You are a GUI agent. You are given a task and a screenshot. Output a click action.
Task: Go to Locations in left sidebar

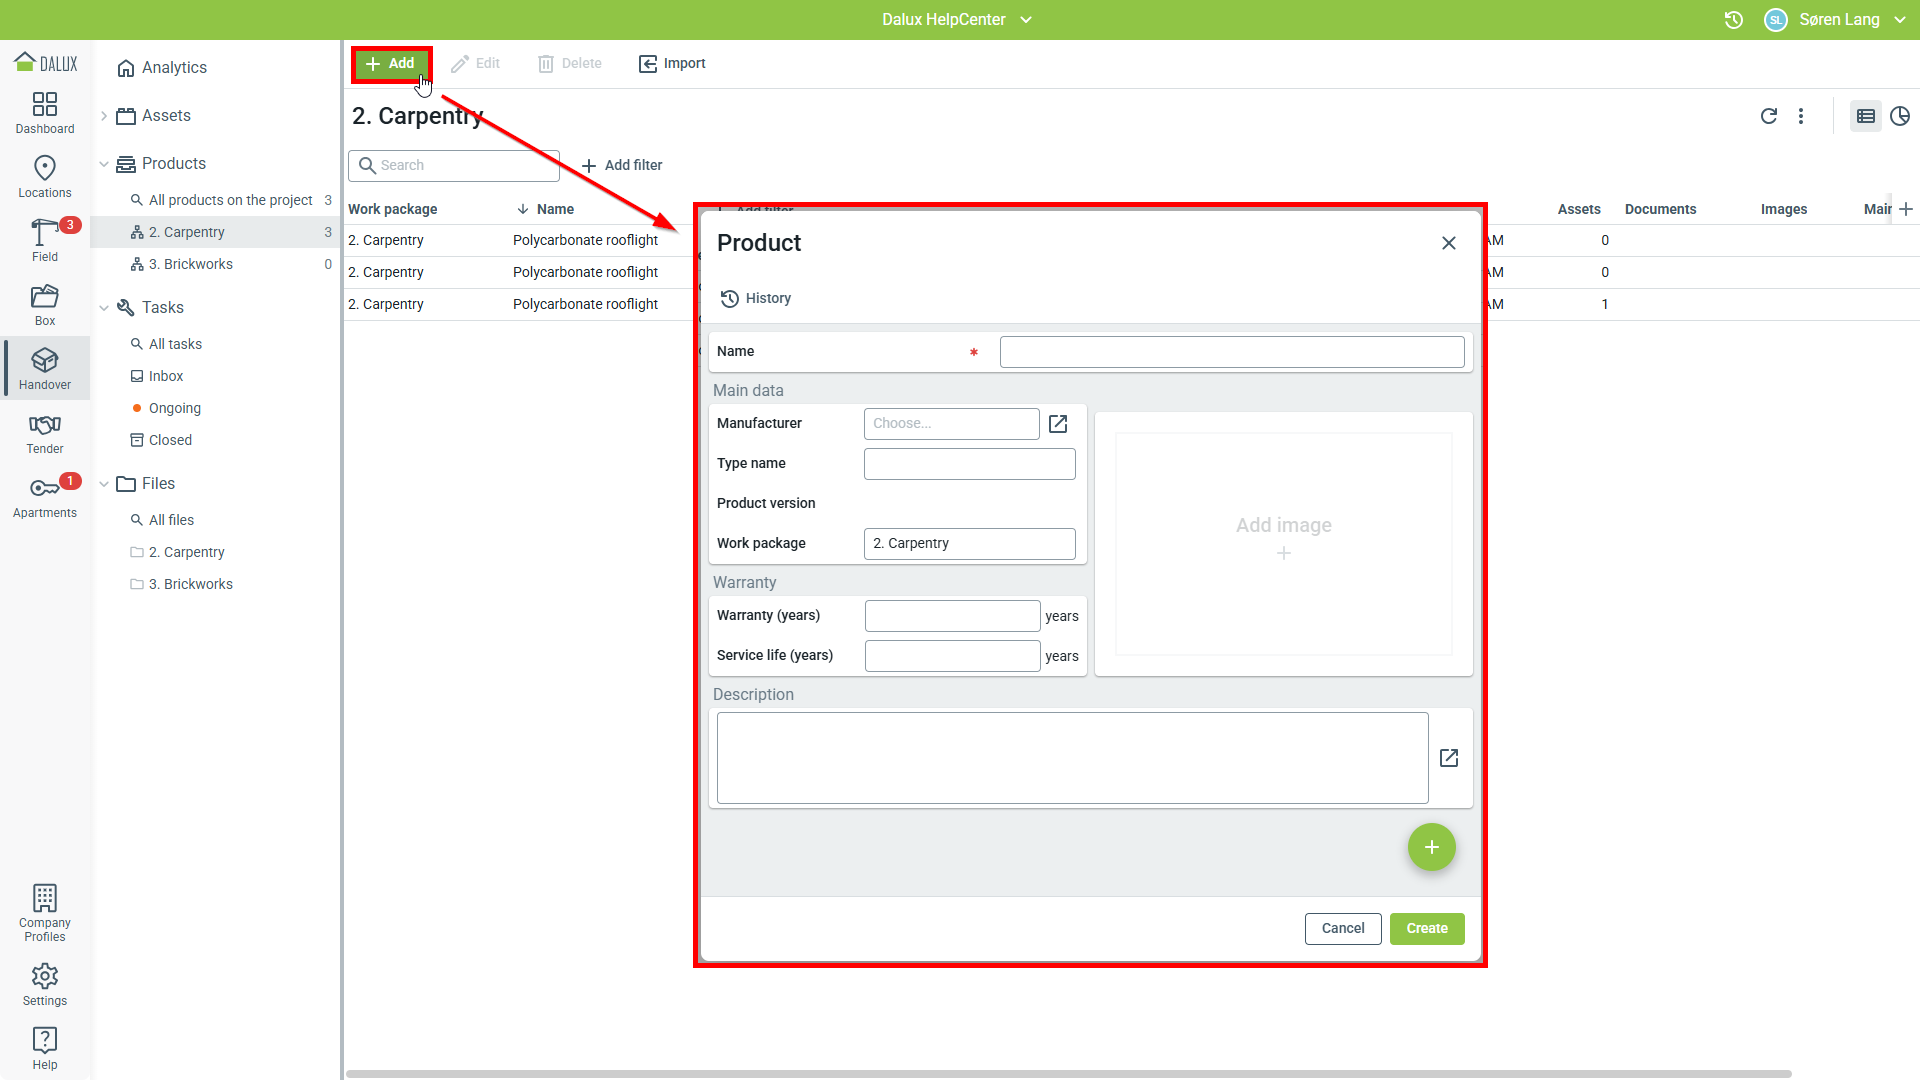[x=45, y=176]
